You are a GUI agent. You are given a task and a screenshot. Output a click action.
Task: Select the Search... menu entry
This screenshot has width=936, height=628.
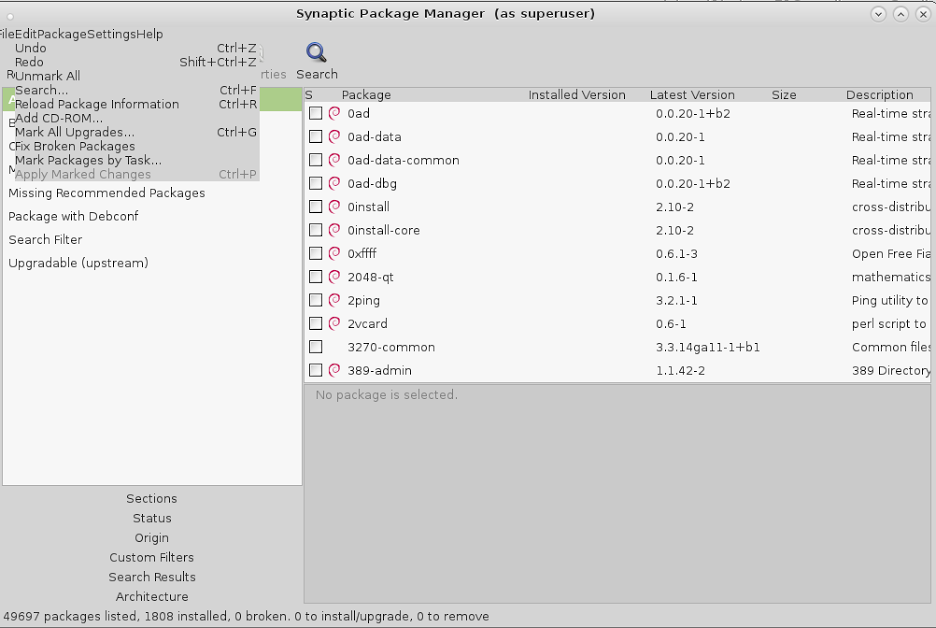point(136,90)
